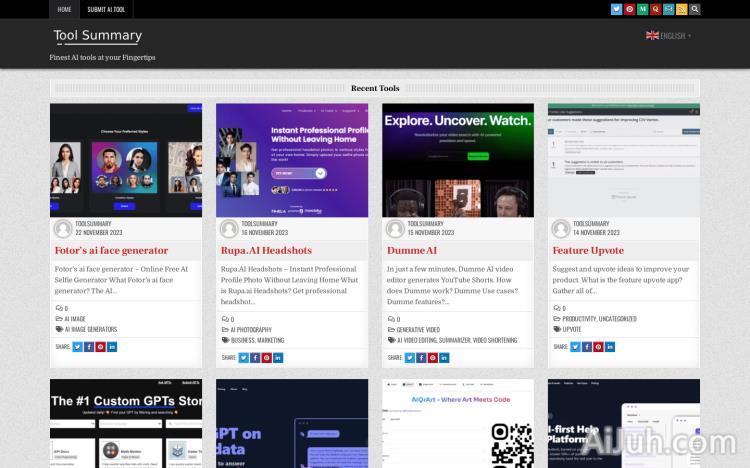Share Rupa.AI Headshots post on LinkedIn
Screen dimensions: 750x468
[x=279, y=357]
